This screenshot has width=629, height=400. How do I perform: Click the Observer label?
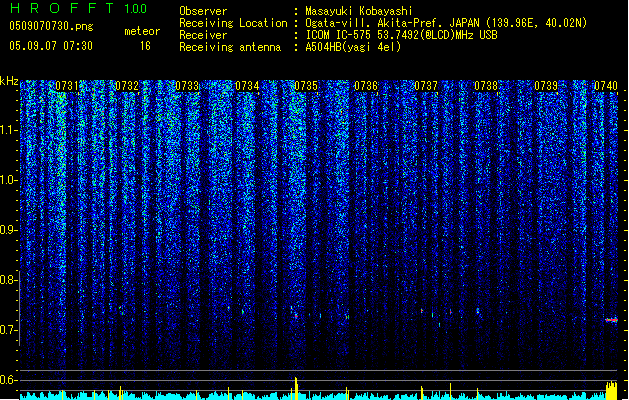coord(203,11)
